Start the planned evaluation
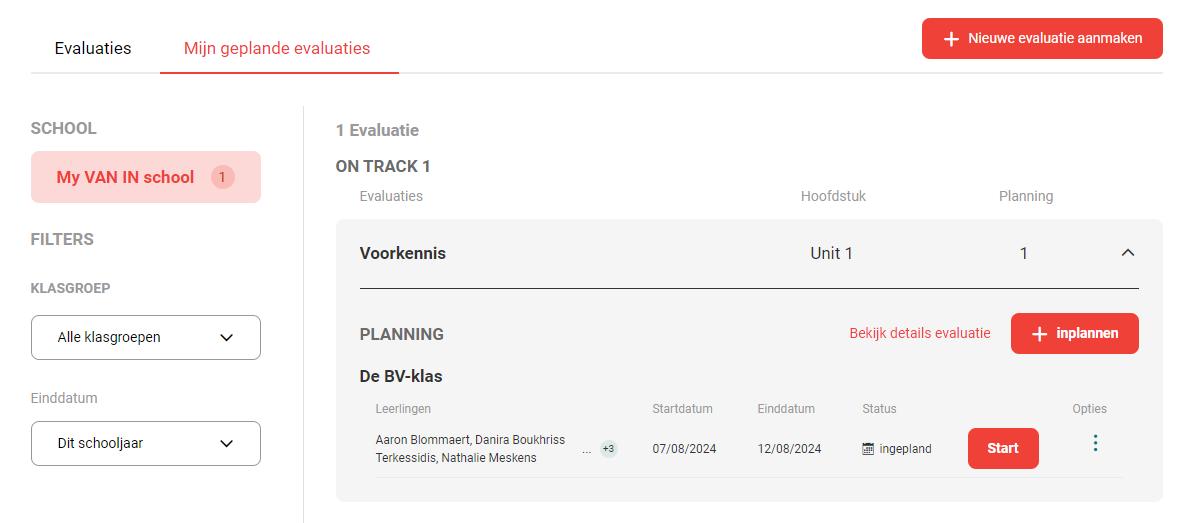 1003,448
